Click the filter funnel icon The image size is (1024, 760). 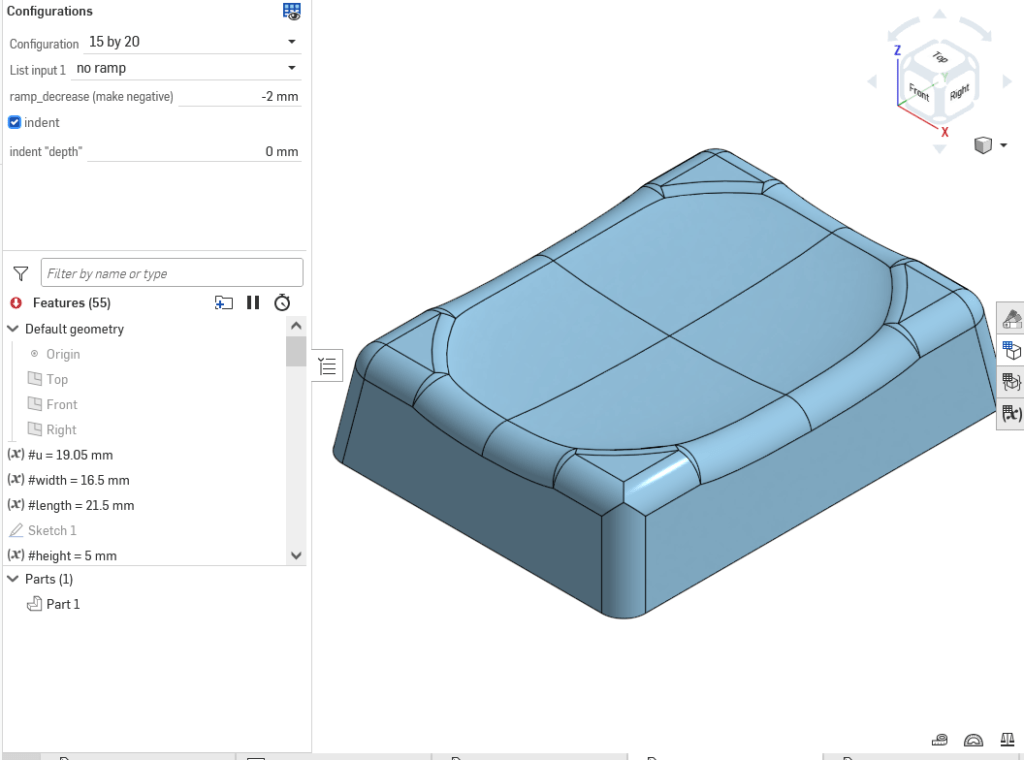pos(20,273)
